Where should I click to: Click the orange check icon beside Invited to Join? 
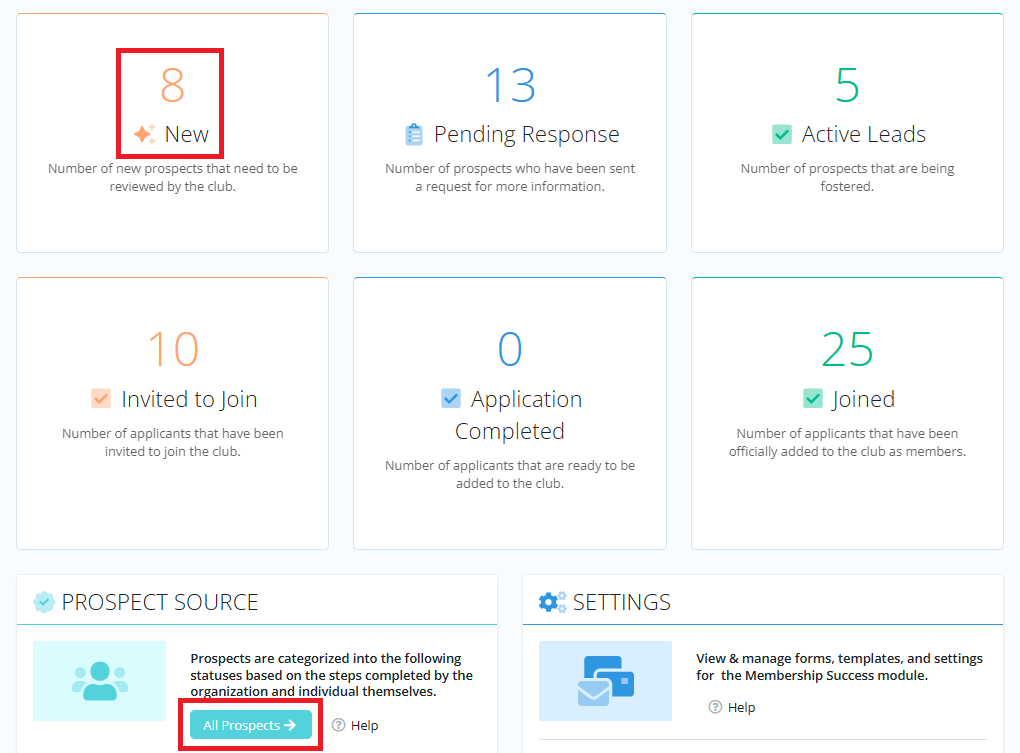click(101, 399)
